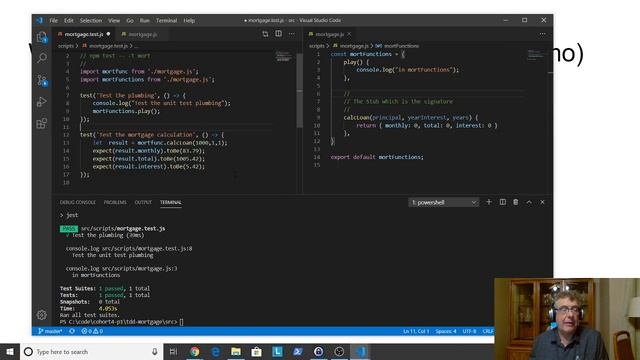Image resolution: width=640 pixels, height=360 pixels.
Task: Open the Explorer view in activity bar
Action: (x=42, y=37)
